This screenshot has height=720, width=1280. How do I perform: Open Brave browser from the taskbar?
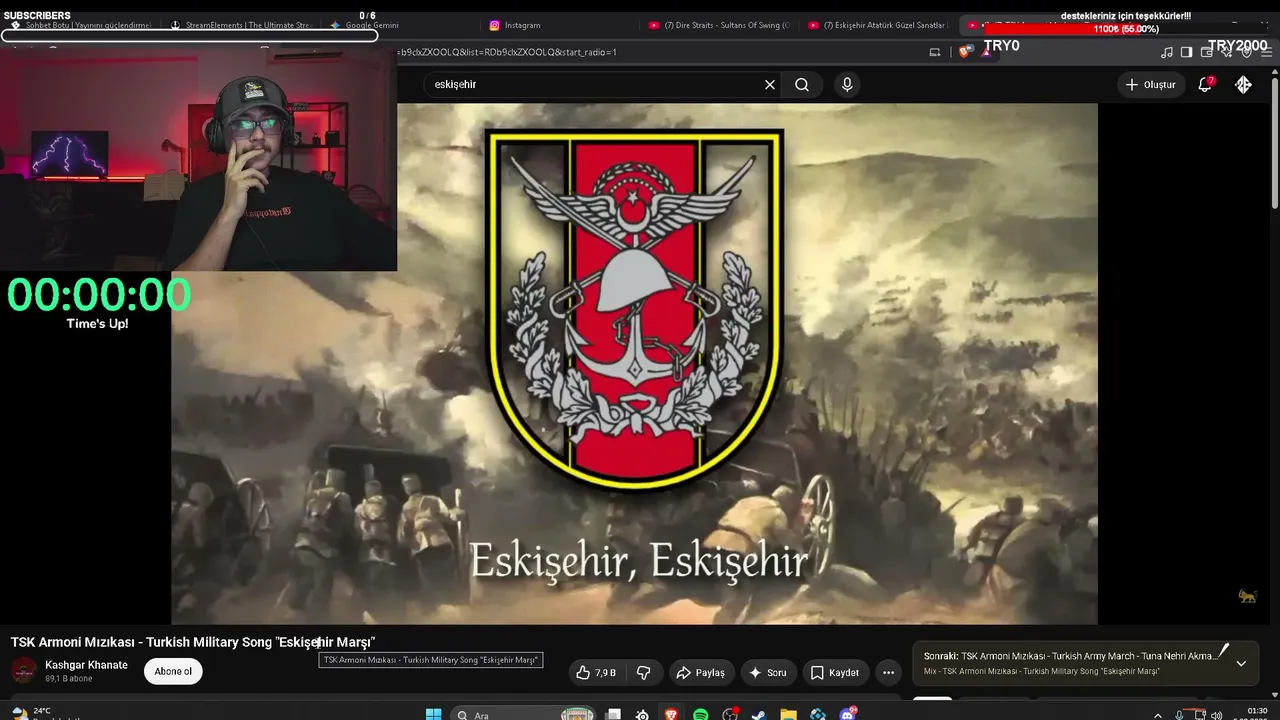(x=671, y=715)
